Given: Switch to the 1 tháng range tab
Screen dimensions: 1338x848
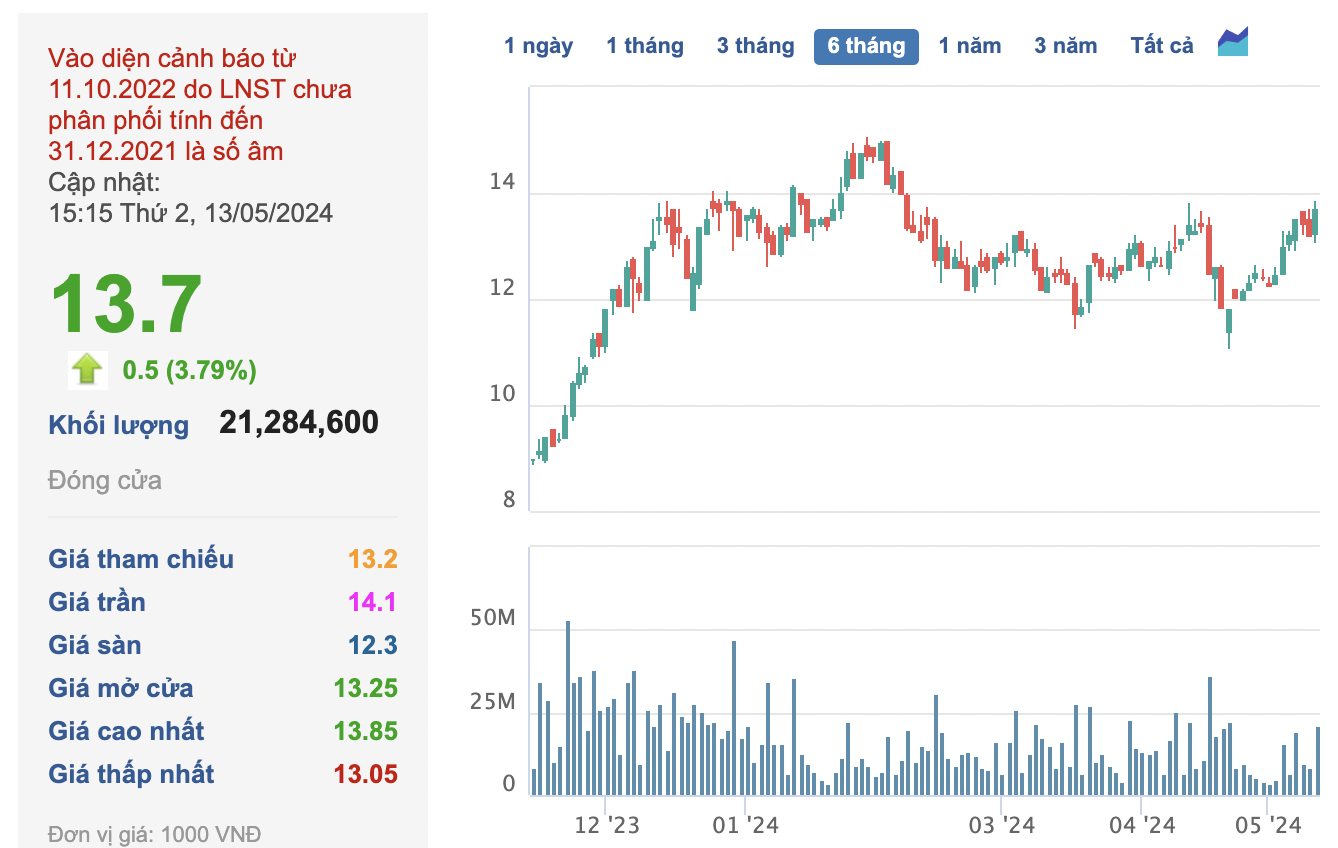Looking at the screenshot, I should tap(645, 46).
